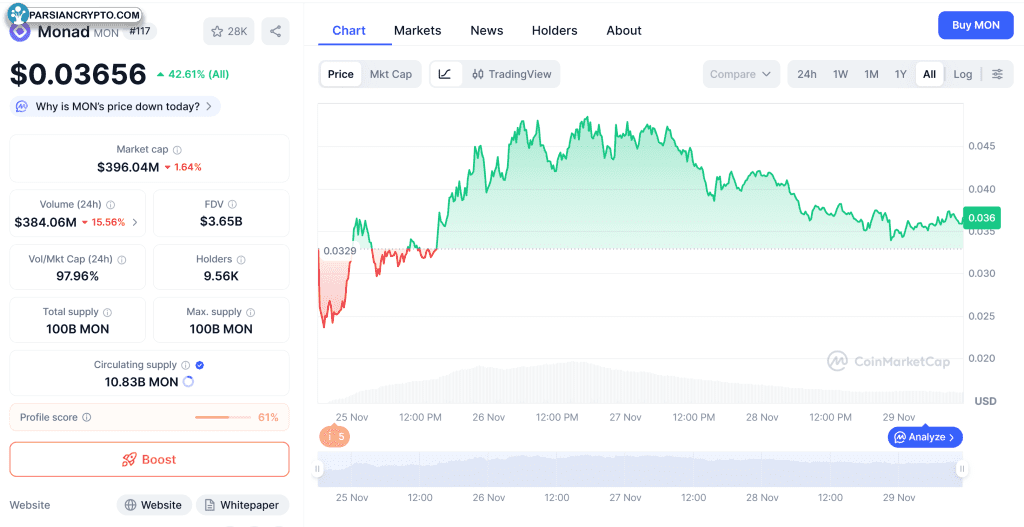This screenshot has width=1024, height=527.
Task: Switch to the Markets tab
Action: click(417, 30)
